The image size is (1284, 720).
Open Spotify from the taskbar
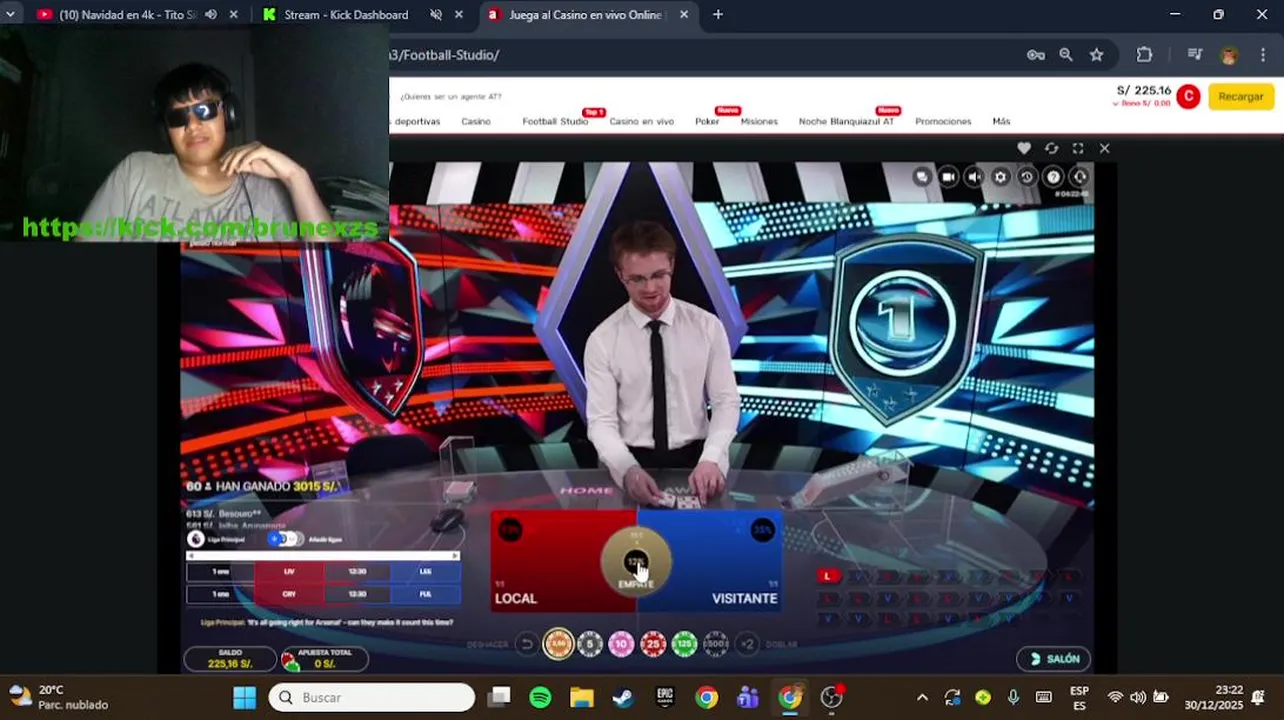540,697
